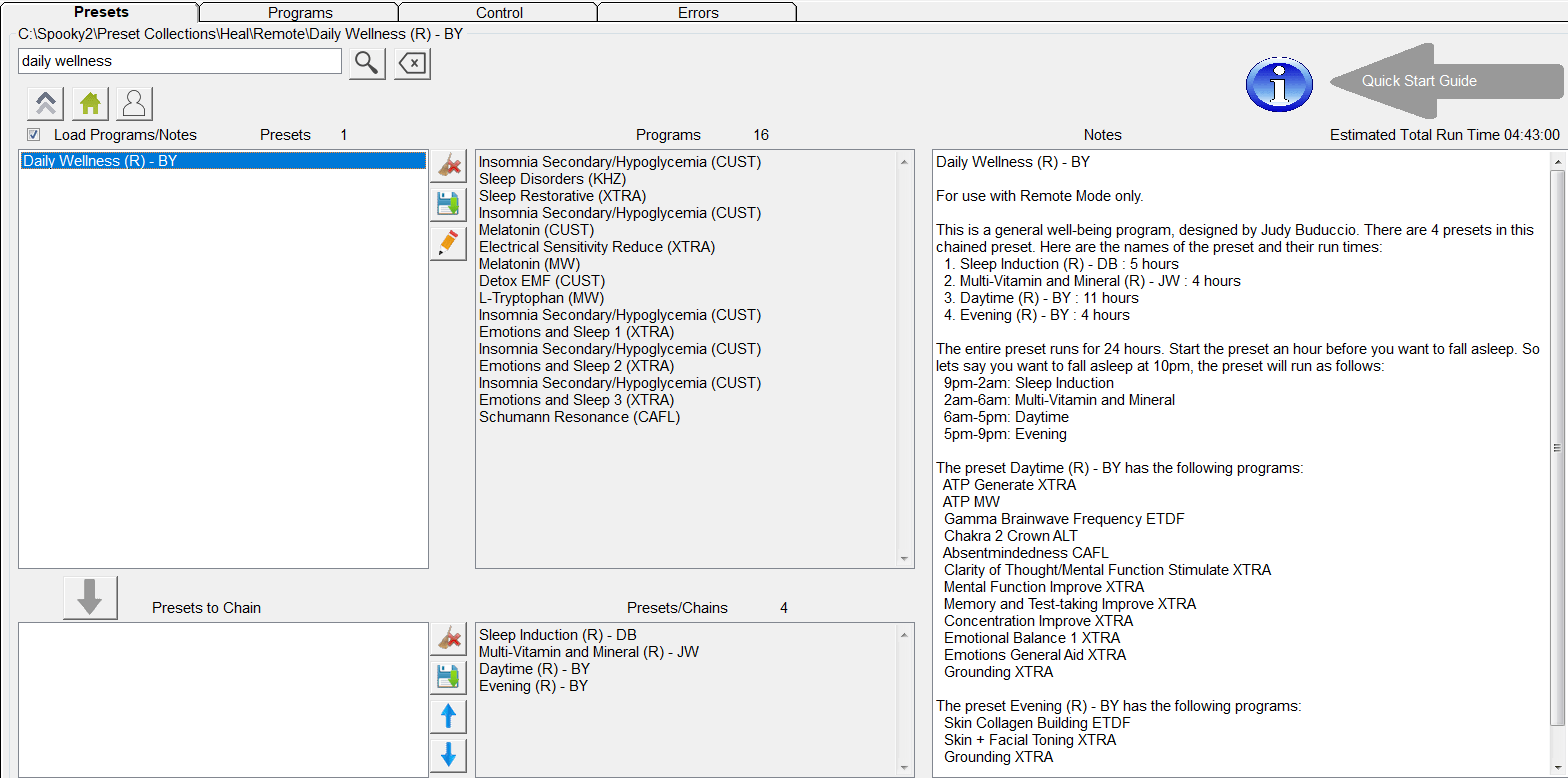Click the 'daily wellness' search field
Viewport: 1568px width, 778px height.
180,61
